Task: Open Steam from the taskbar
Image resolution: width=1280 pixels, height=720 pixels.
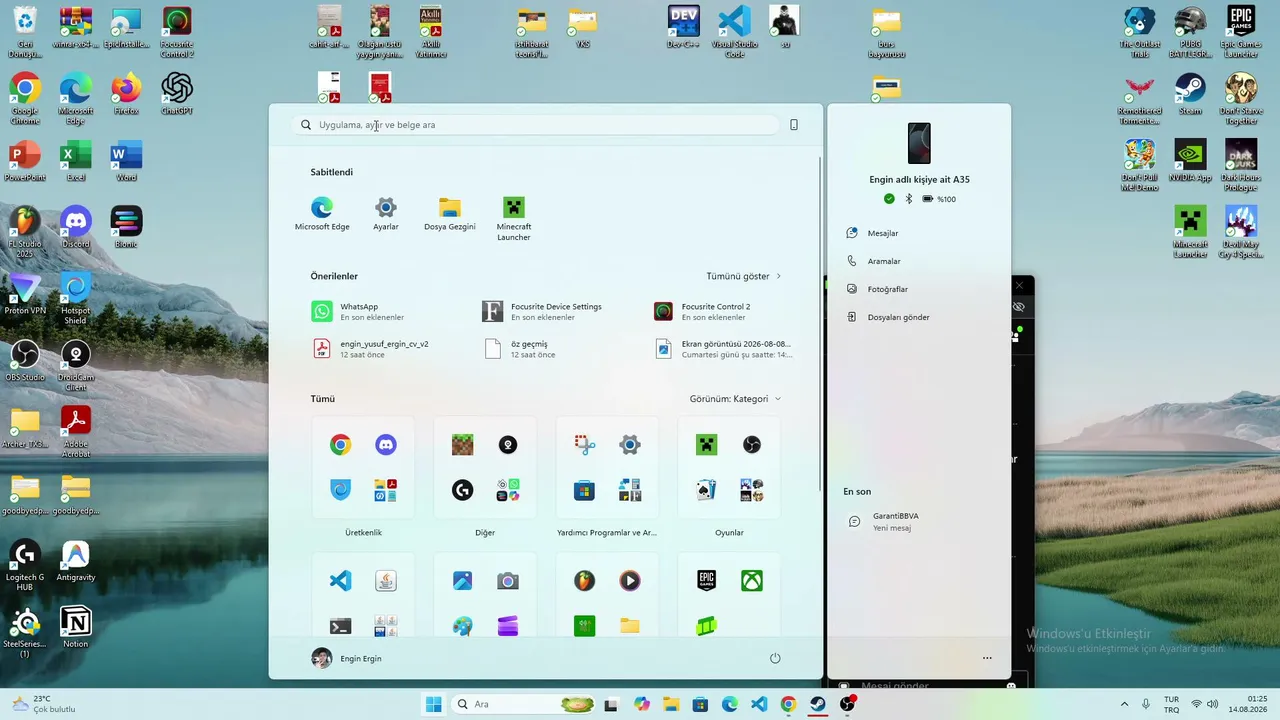Action: (x=818, y=704)
